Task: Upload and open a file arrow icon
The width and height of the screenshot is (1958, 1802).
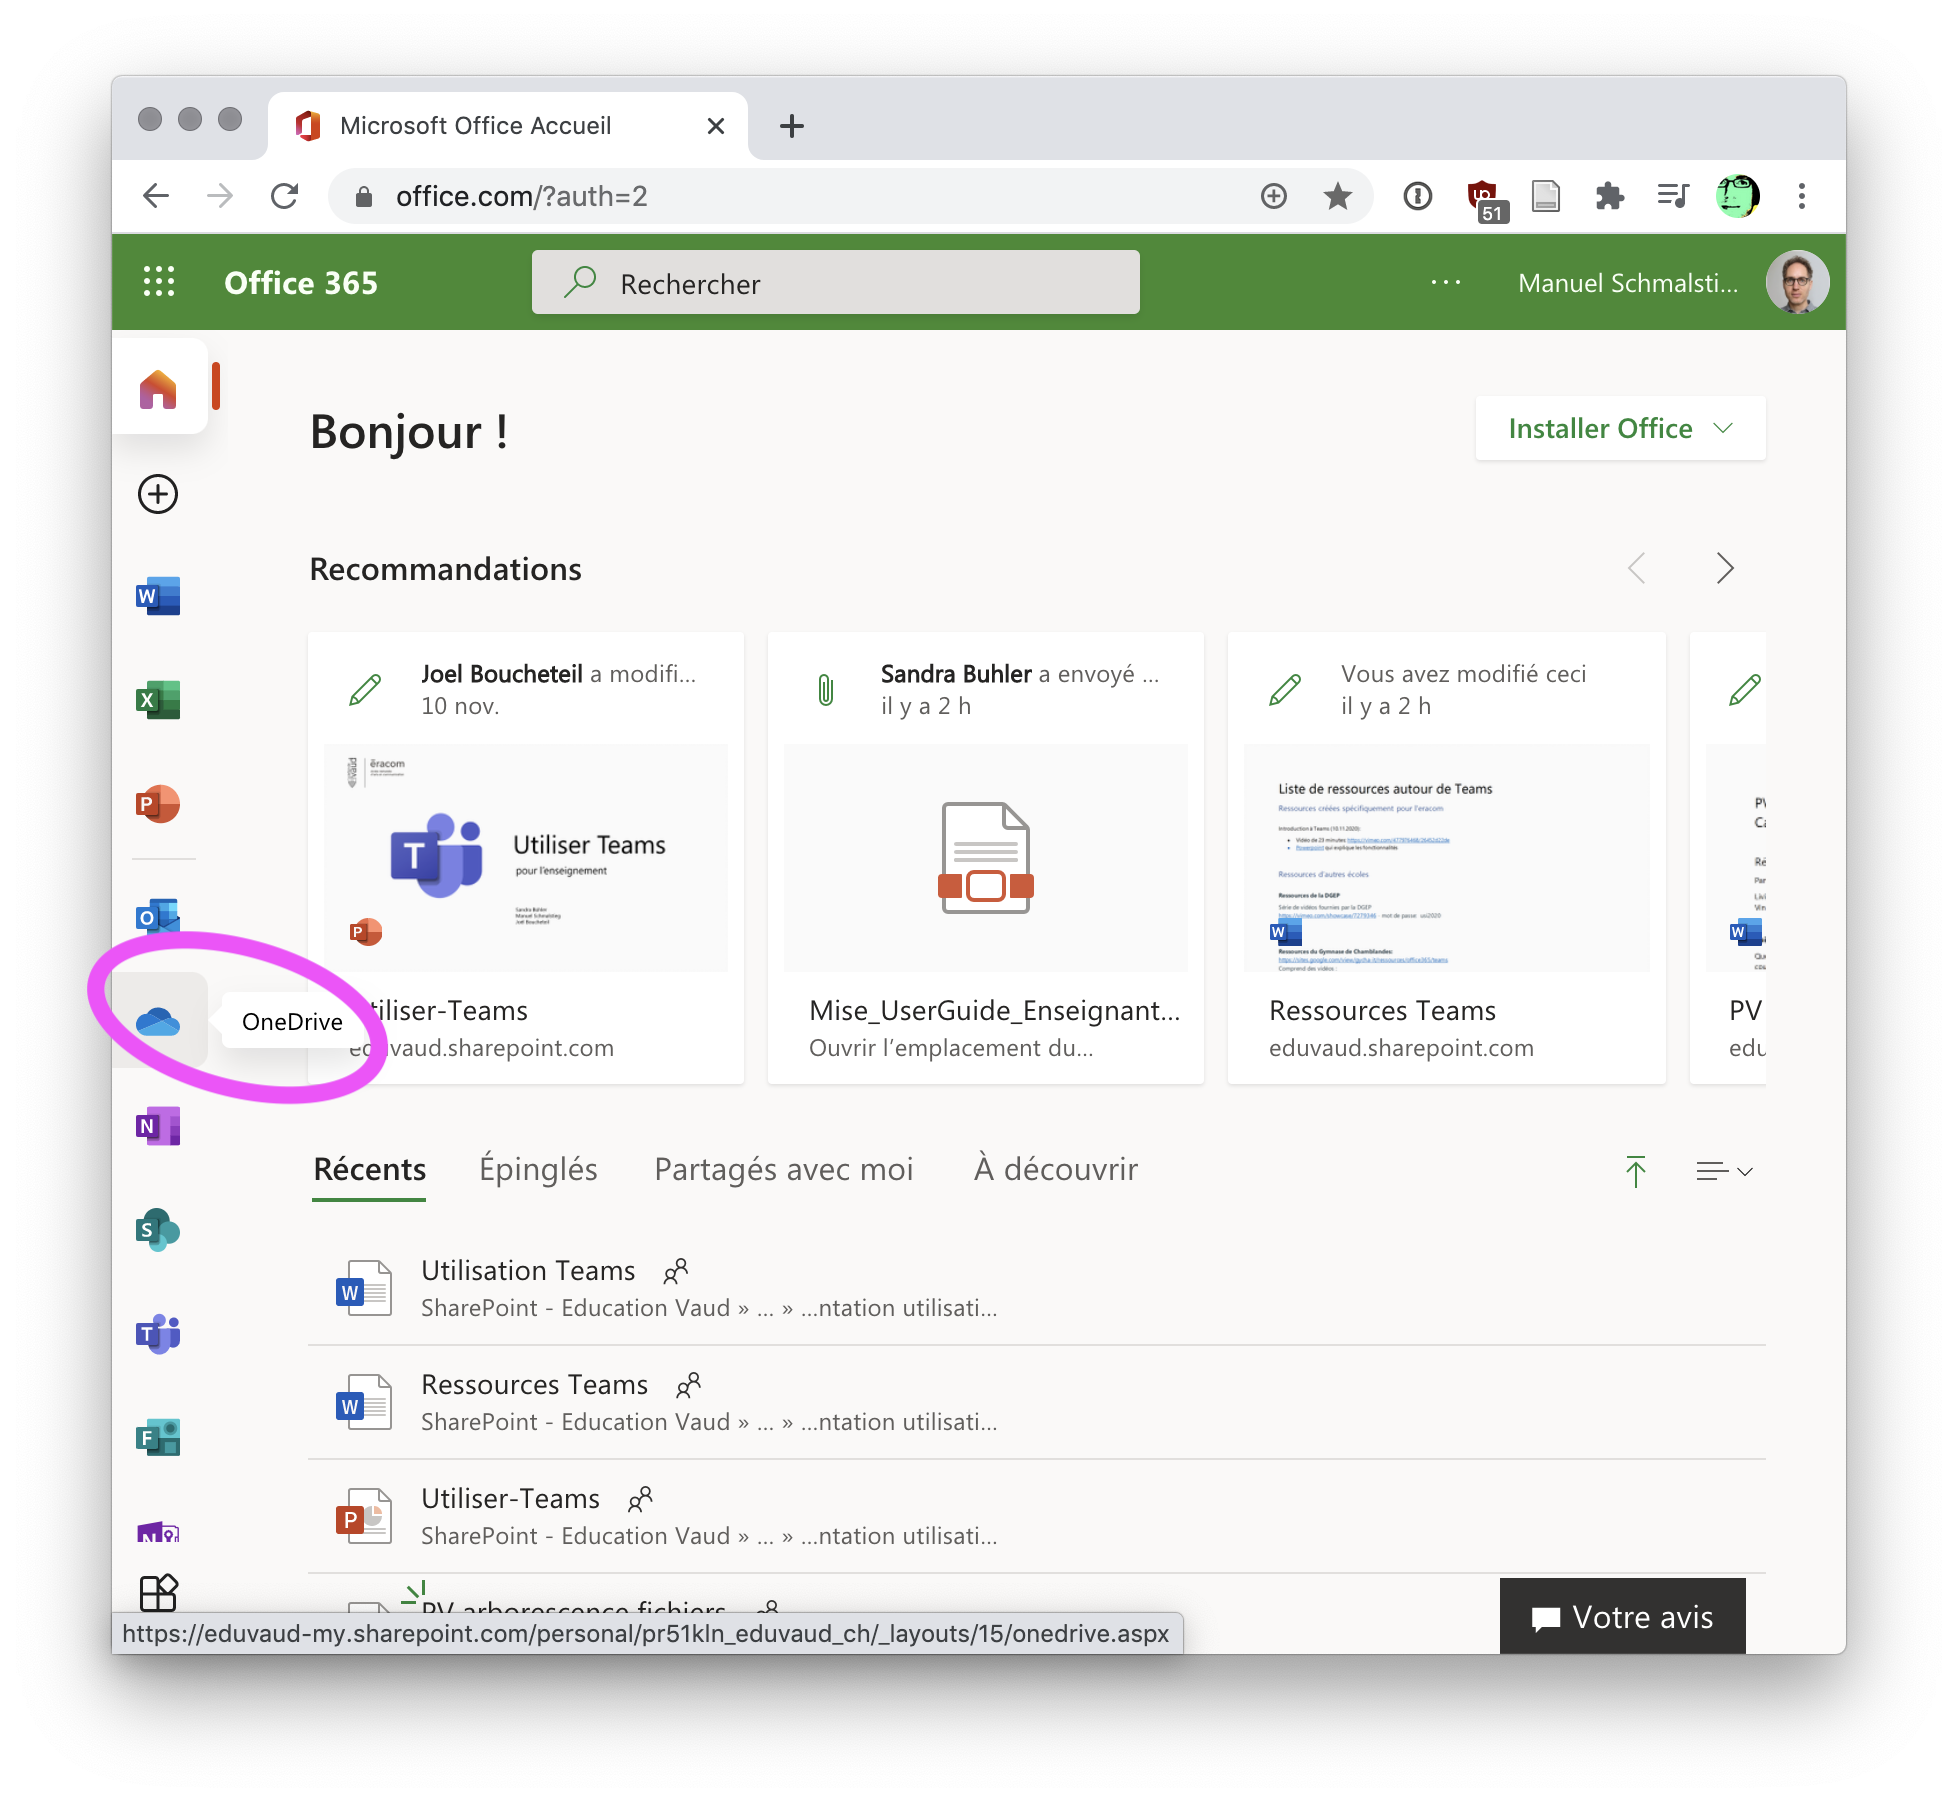Action: [1636, 1171]
